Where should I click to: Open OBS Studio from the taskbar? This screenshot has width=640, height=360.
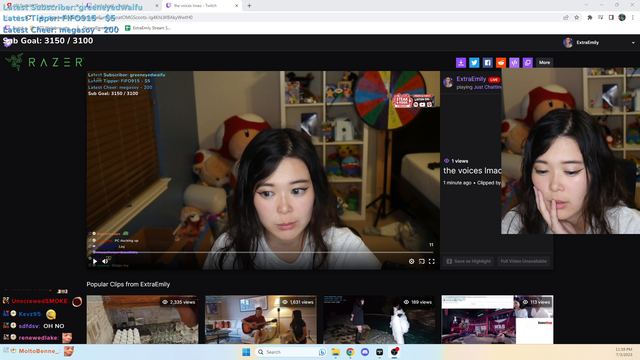tap(394, 352)
